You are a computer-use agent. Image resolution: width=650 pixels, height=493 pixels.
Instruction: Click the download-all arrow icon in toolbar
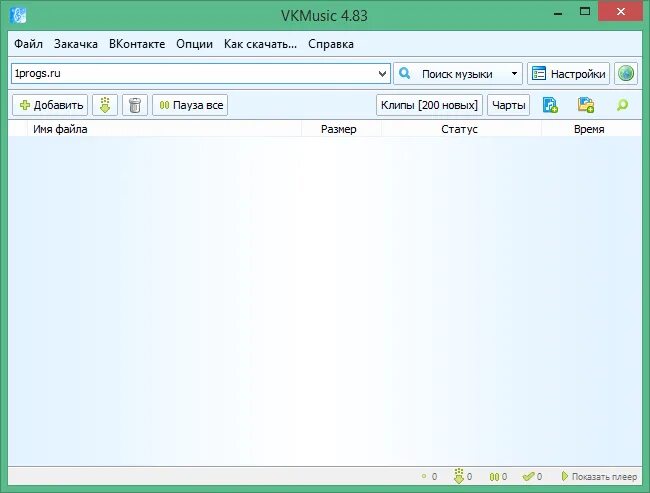tap(105, 105)
